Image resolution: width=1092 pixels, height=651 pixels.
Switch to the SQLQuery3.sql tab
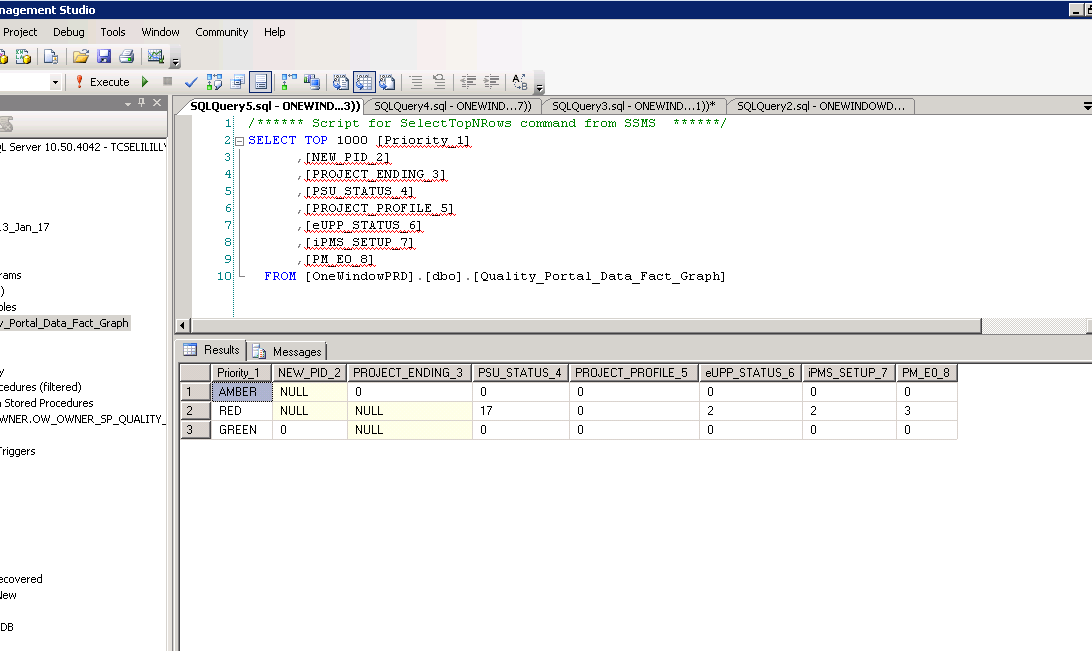pos(634,106)
